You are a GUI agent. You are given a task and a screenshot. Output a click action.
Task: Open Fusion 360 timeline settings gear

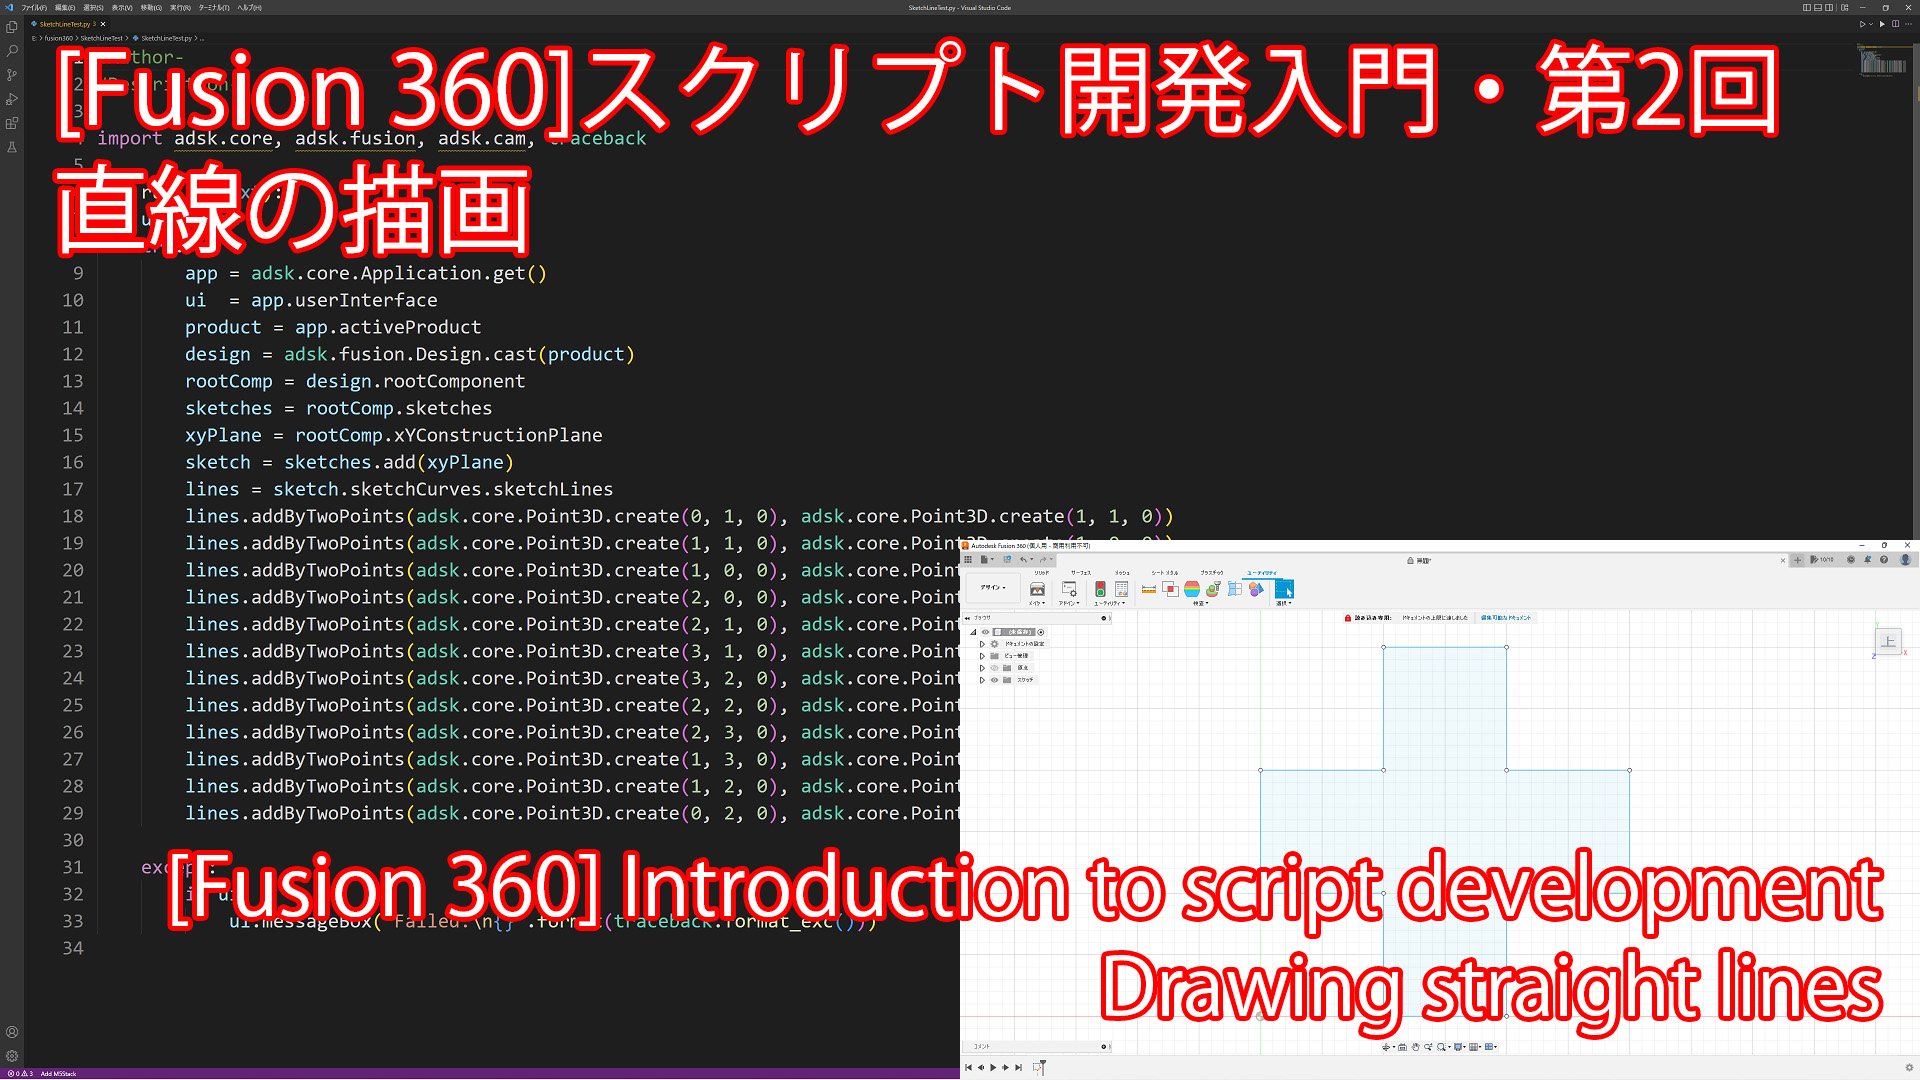(x=1909, y=1067)
